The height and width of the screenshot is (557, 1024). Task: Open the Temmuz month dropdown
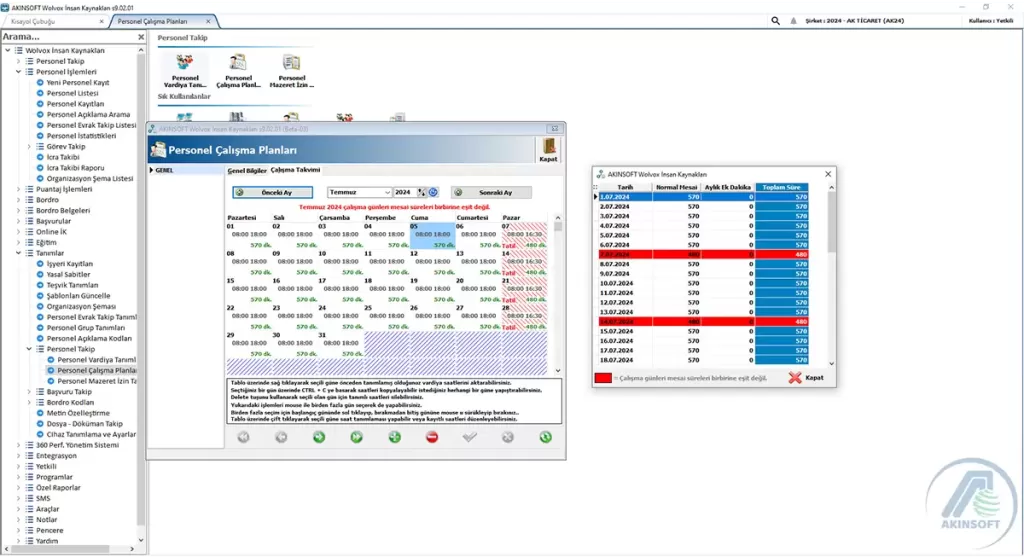(x=387, y=193)
